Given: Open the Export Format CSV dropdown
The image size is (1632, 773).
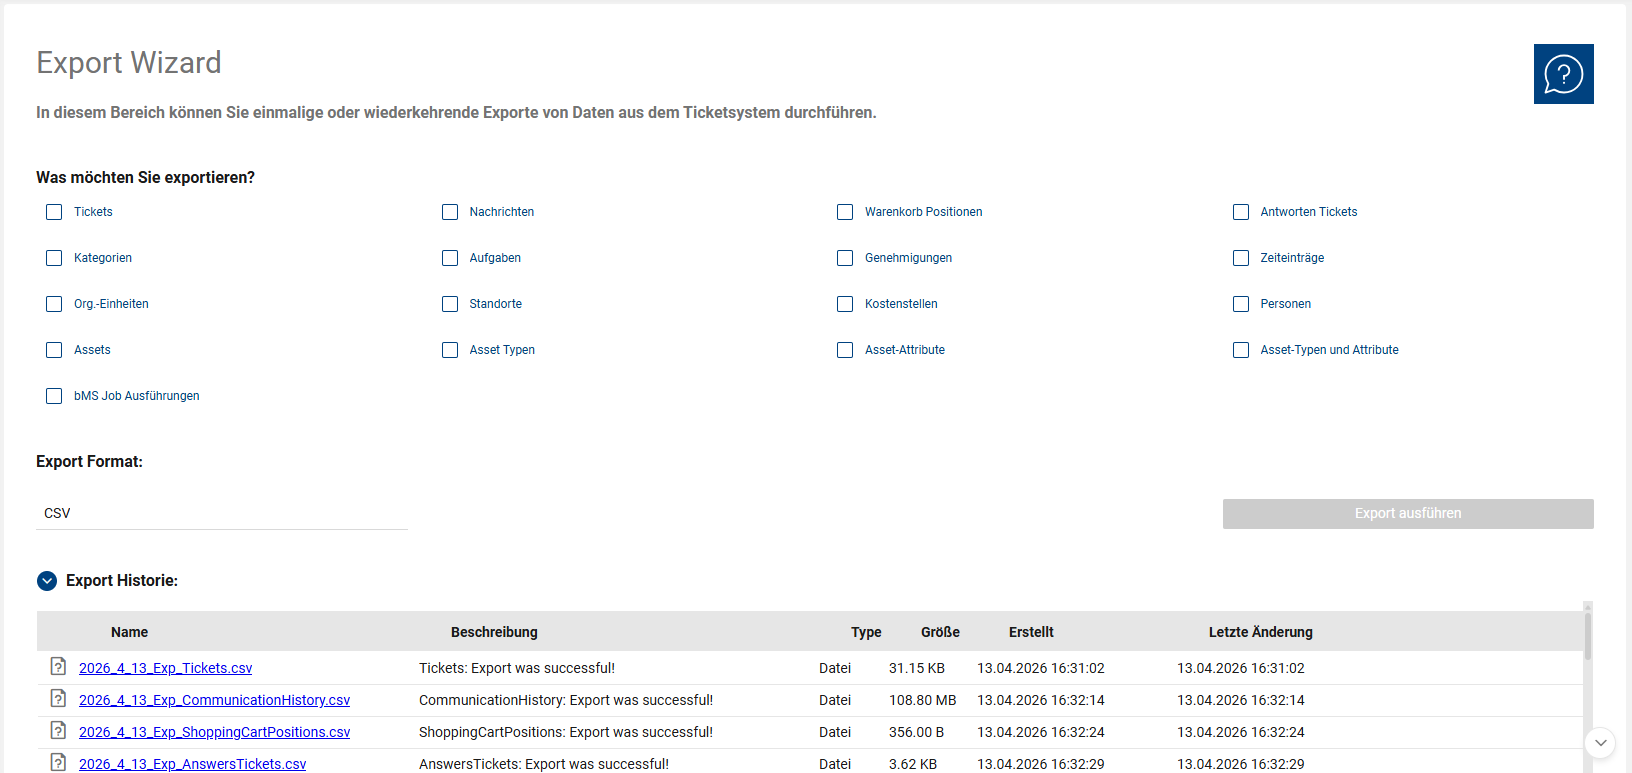Looking at the screenshot, I should 222,513.
